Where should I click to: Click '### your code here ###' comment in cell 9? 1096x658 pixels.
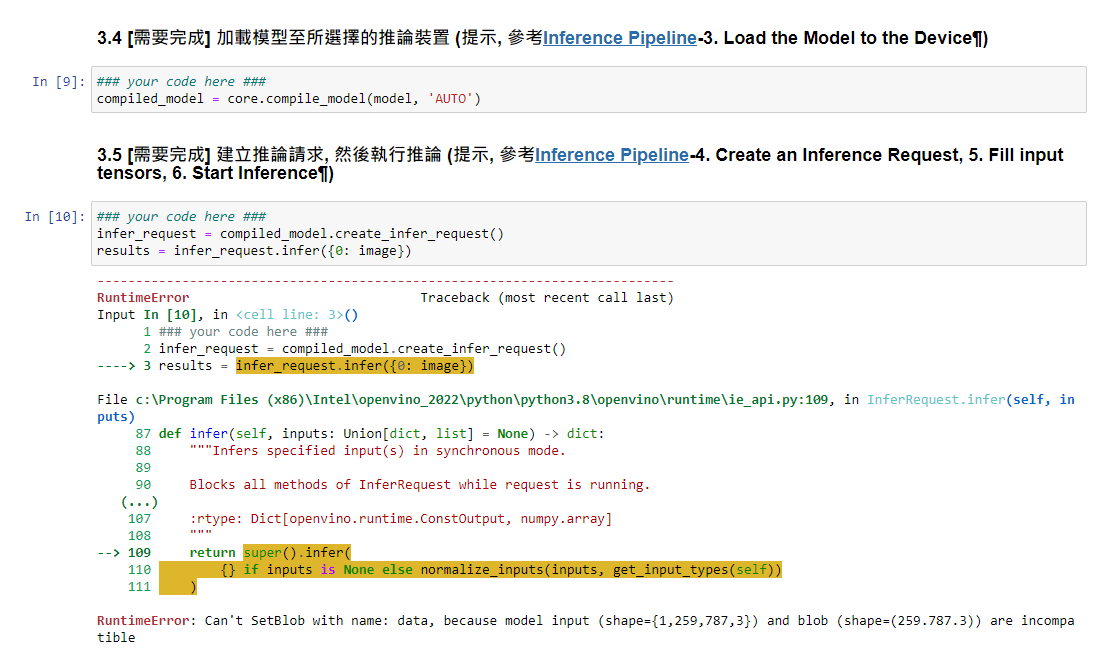[182, 82]
